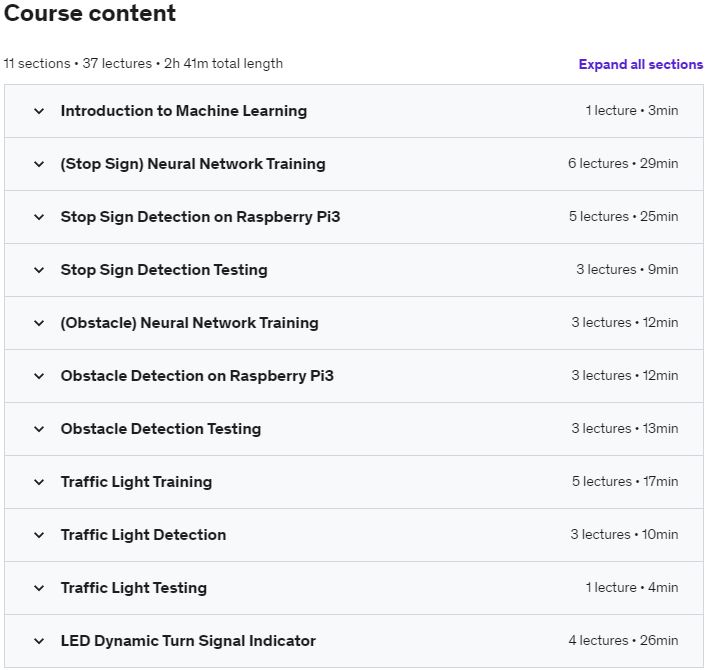This screenshot has height=670, width=708.
Task: Click the LED Dynamic Turn Signal chevron
Action: 39,641
